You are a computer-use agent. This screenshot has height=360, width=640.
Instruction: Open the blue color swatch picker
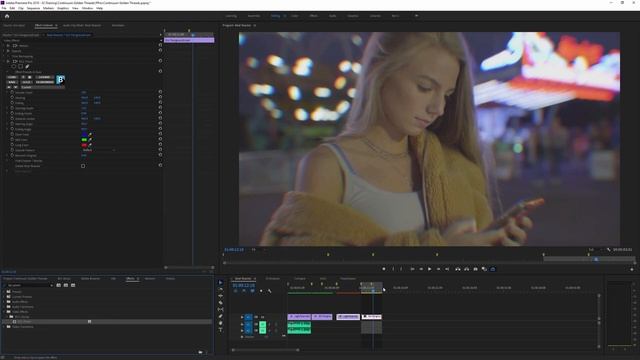tap(84, 134)
